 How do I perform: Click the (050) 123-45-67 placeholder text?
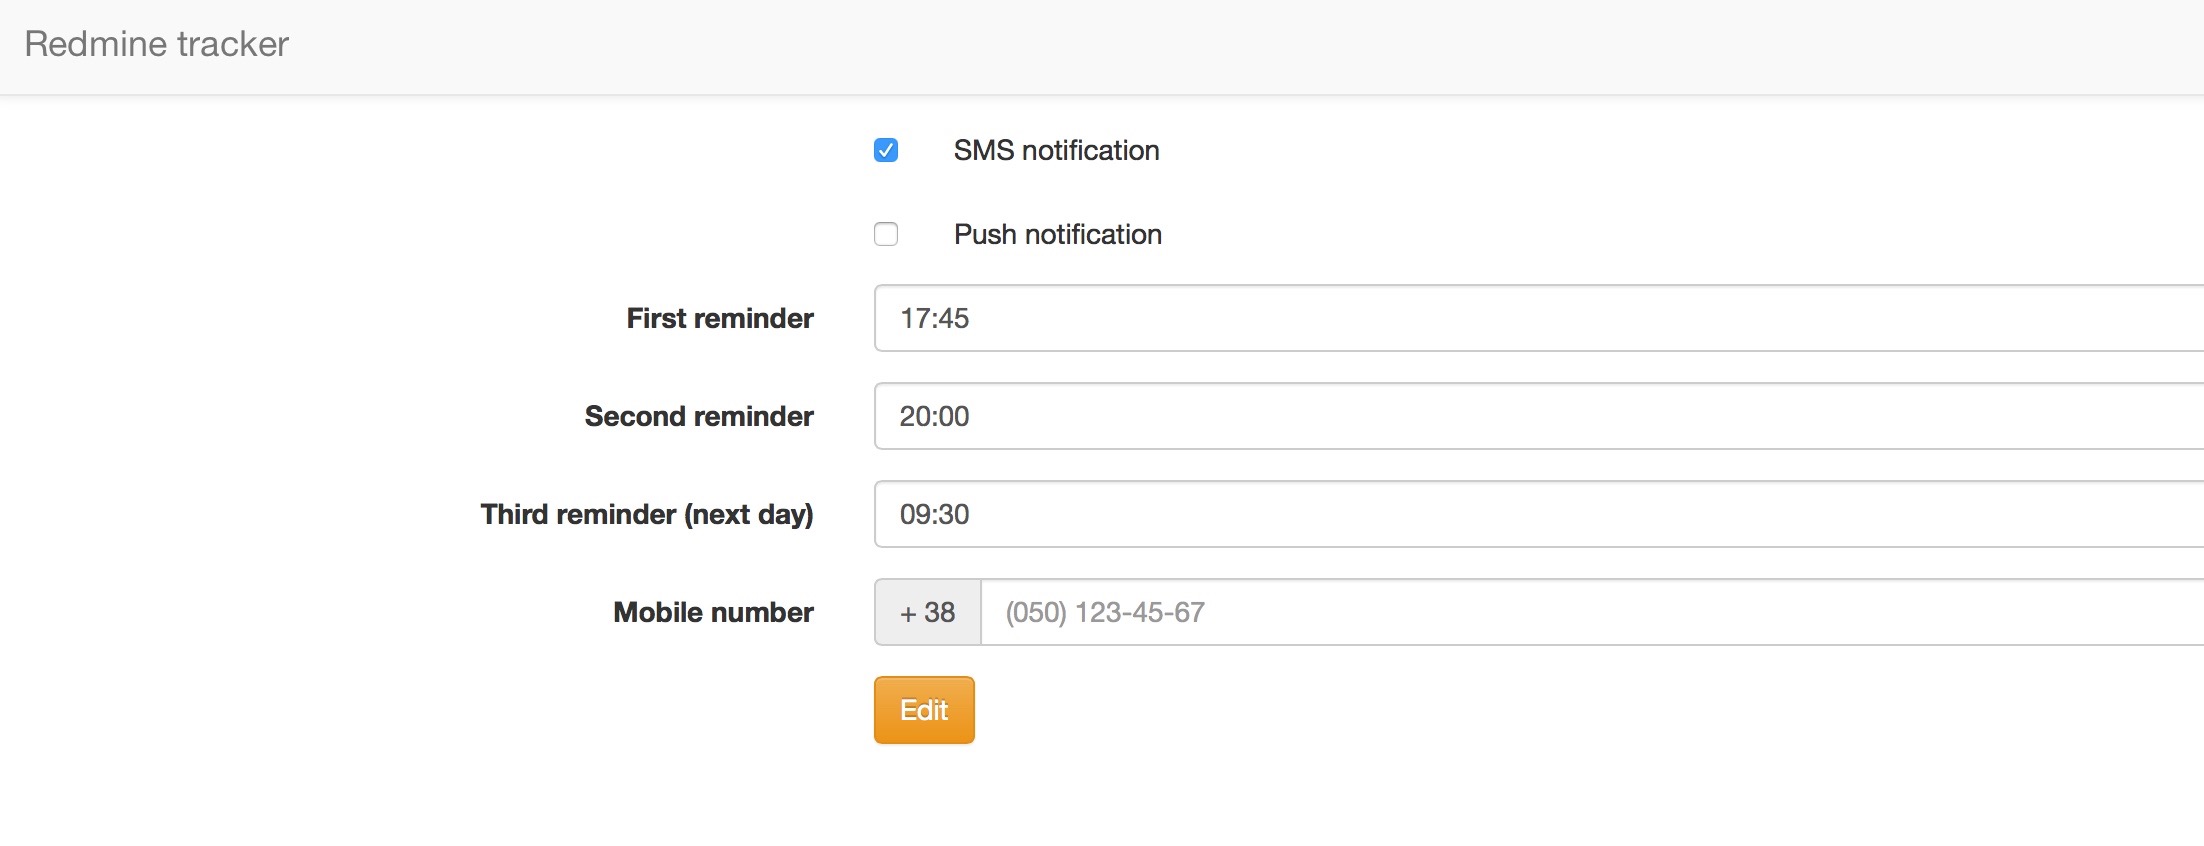click(1105, 612)
